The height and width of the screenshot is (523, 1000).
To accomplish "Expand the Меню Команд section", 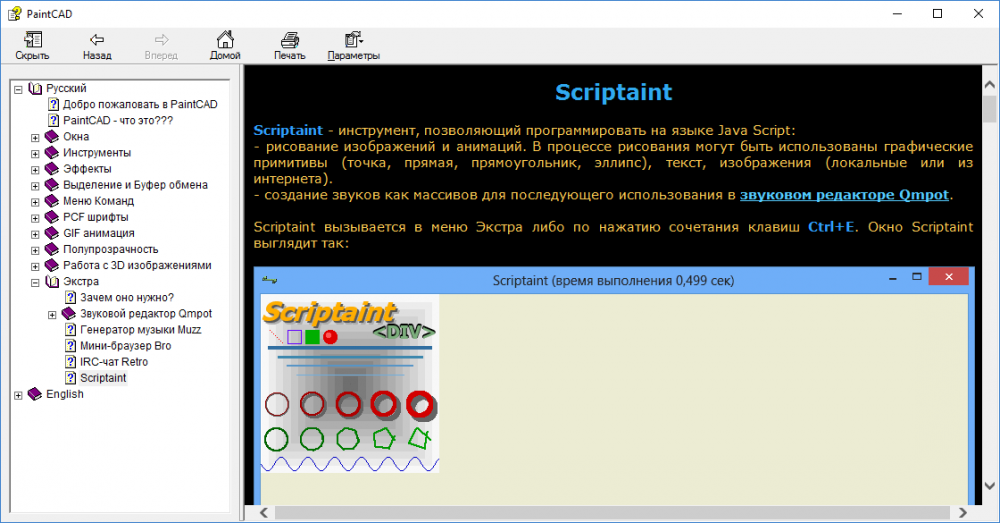I will (x=35, y=202).
